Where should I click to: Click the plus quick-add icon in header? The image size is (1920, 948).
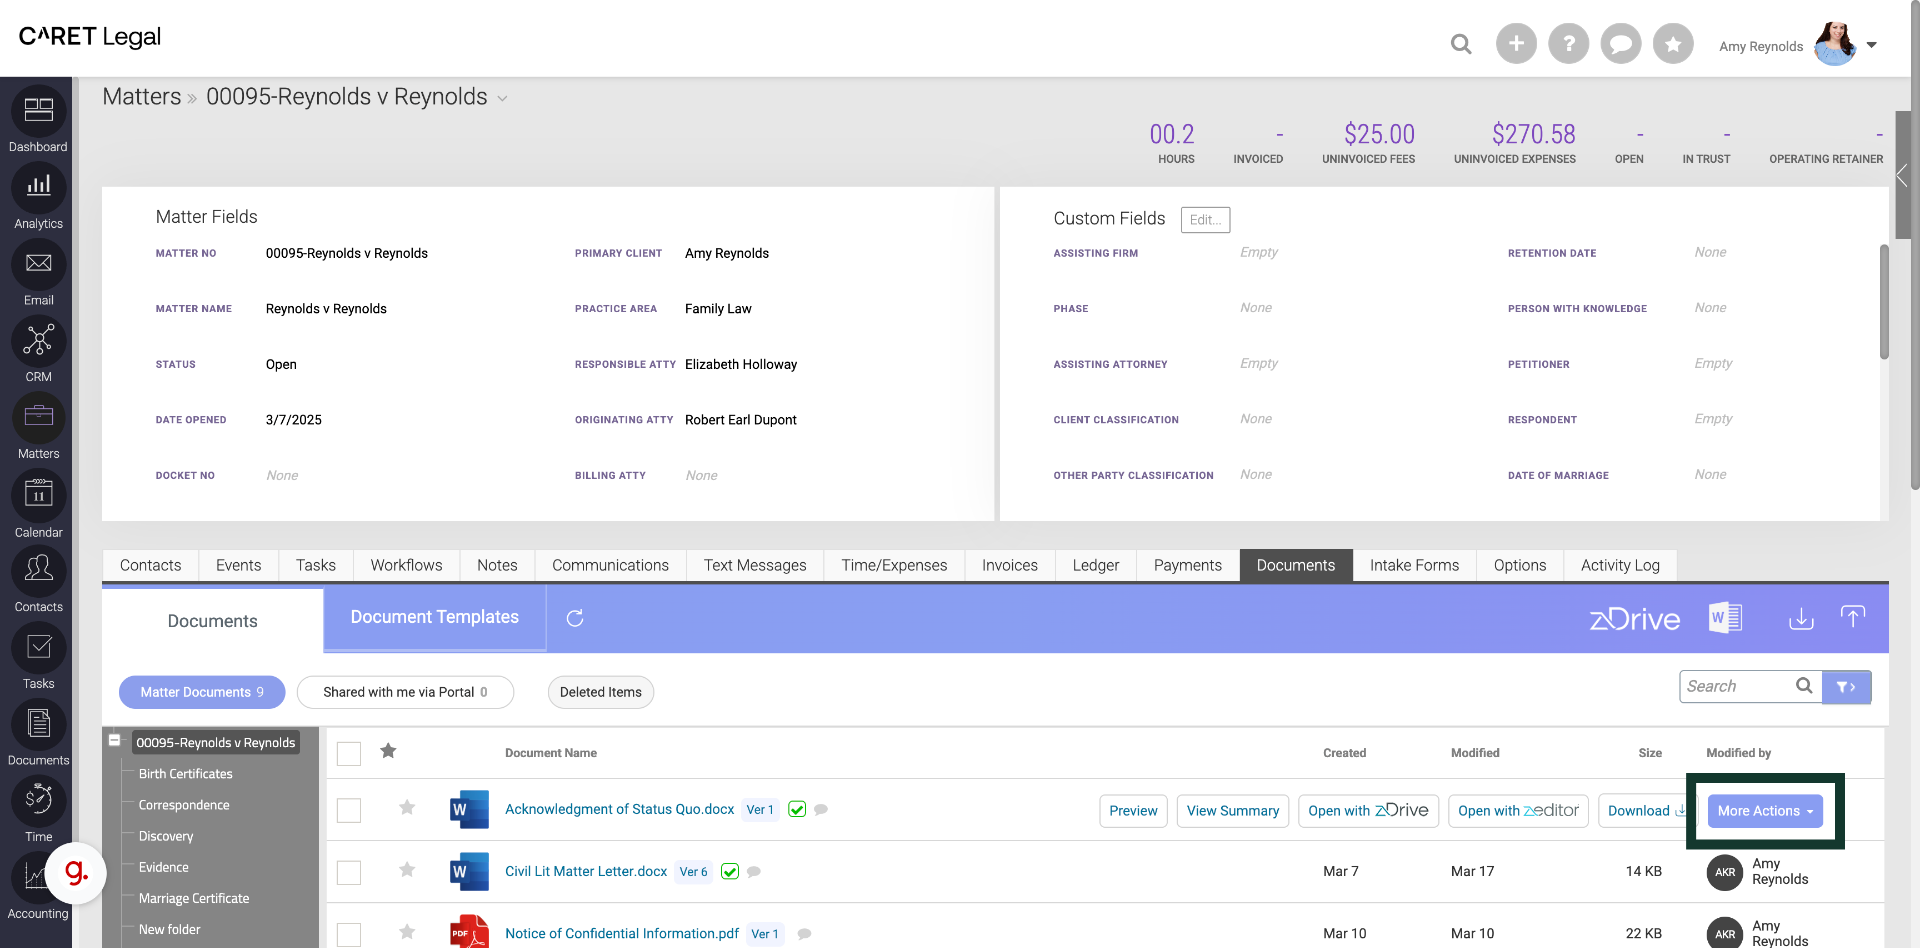[1516, 43]
